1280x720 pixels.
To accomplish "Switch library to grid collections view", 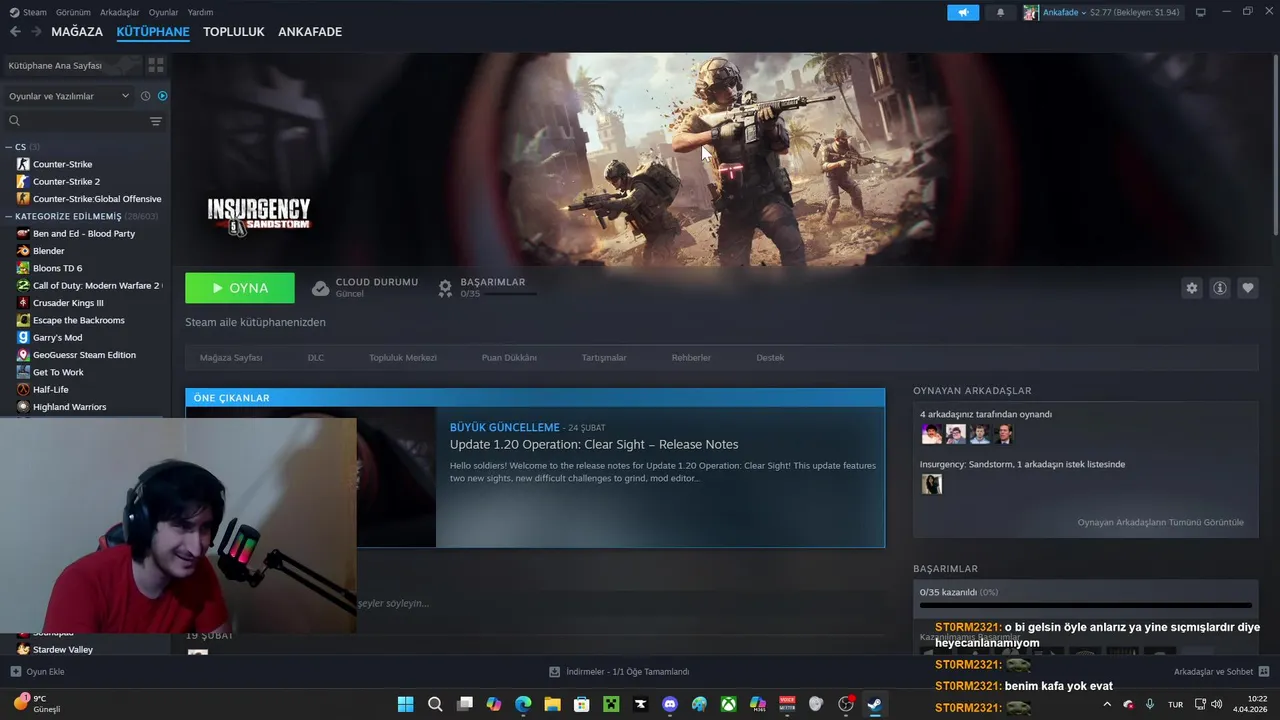I will click(x=156, y=65).
